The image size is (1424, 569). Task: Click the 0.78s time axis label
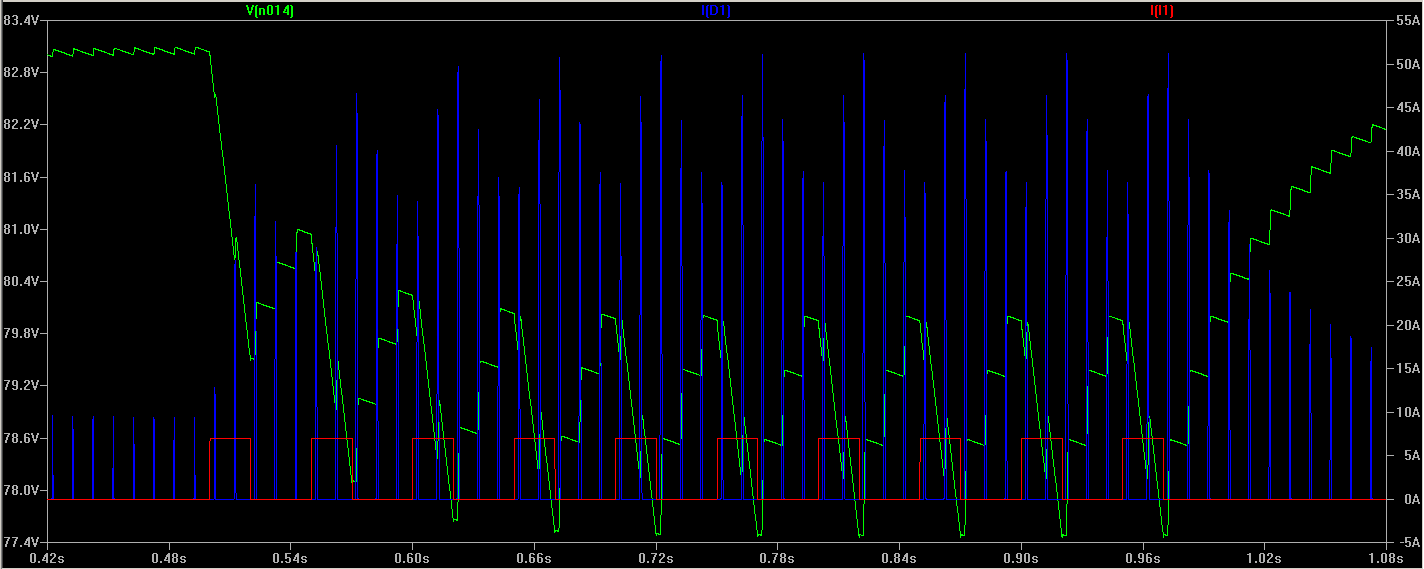pyautogui.click(x=777, y=558)
